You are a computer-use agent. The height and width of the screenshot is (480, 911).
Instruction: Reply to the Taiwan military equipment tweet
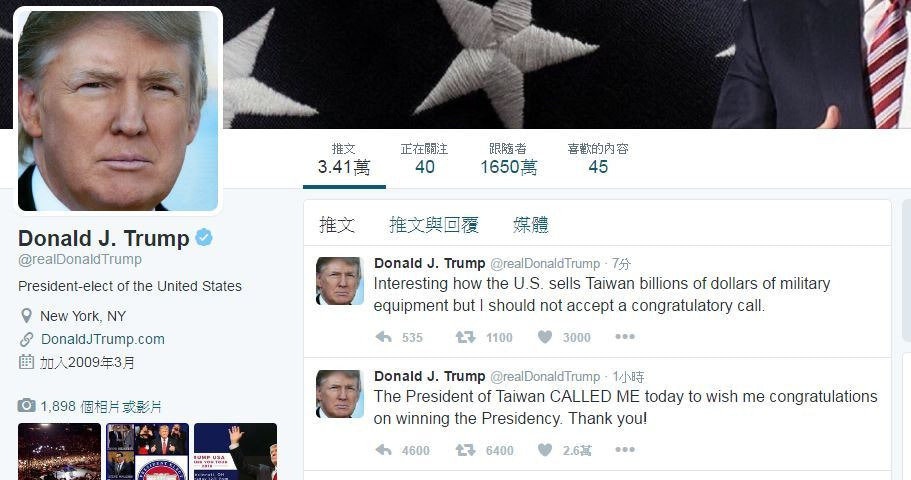(x=384, y=337)
